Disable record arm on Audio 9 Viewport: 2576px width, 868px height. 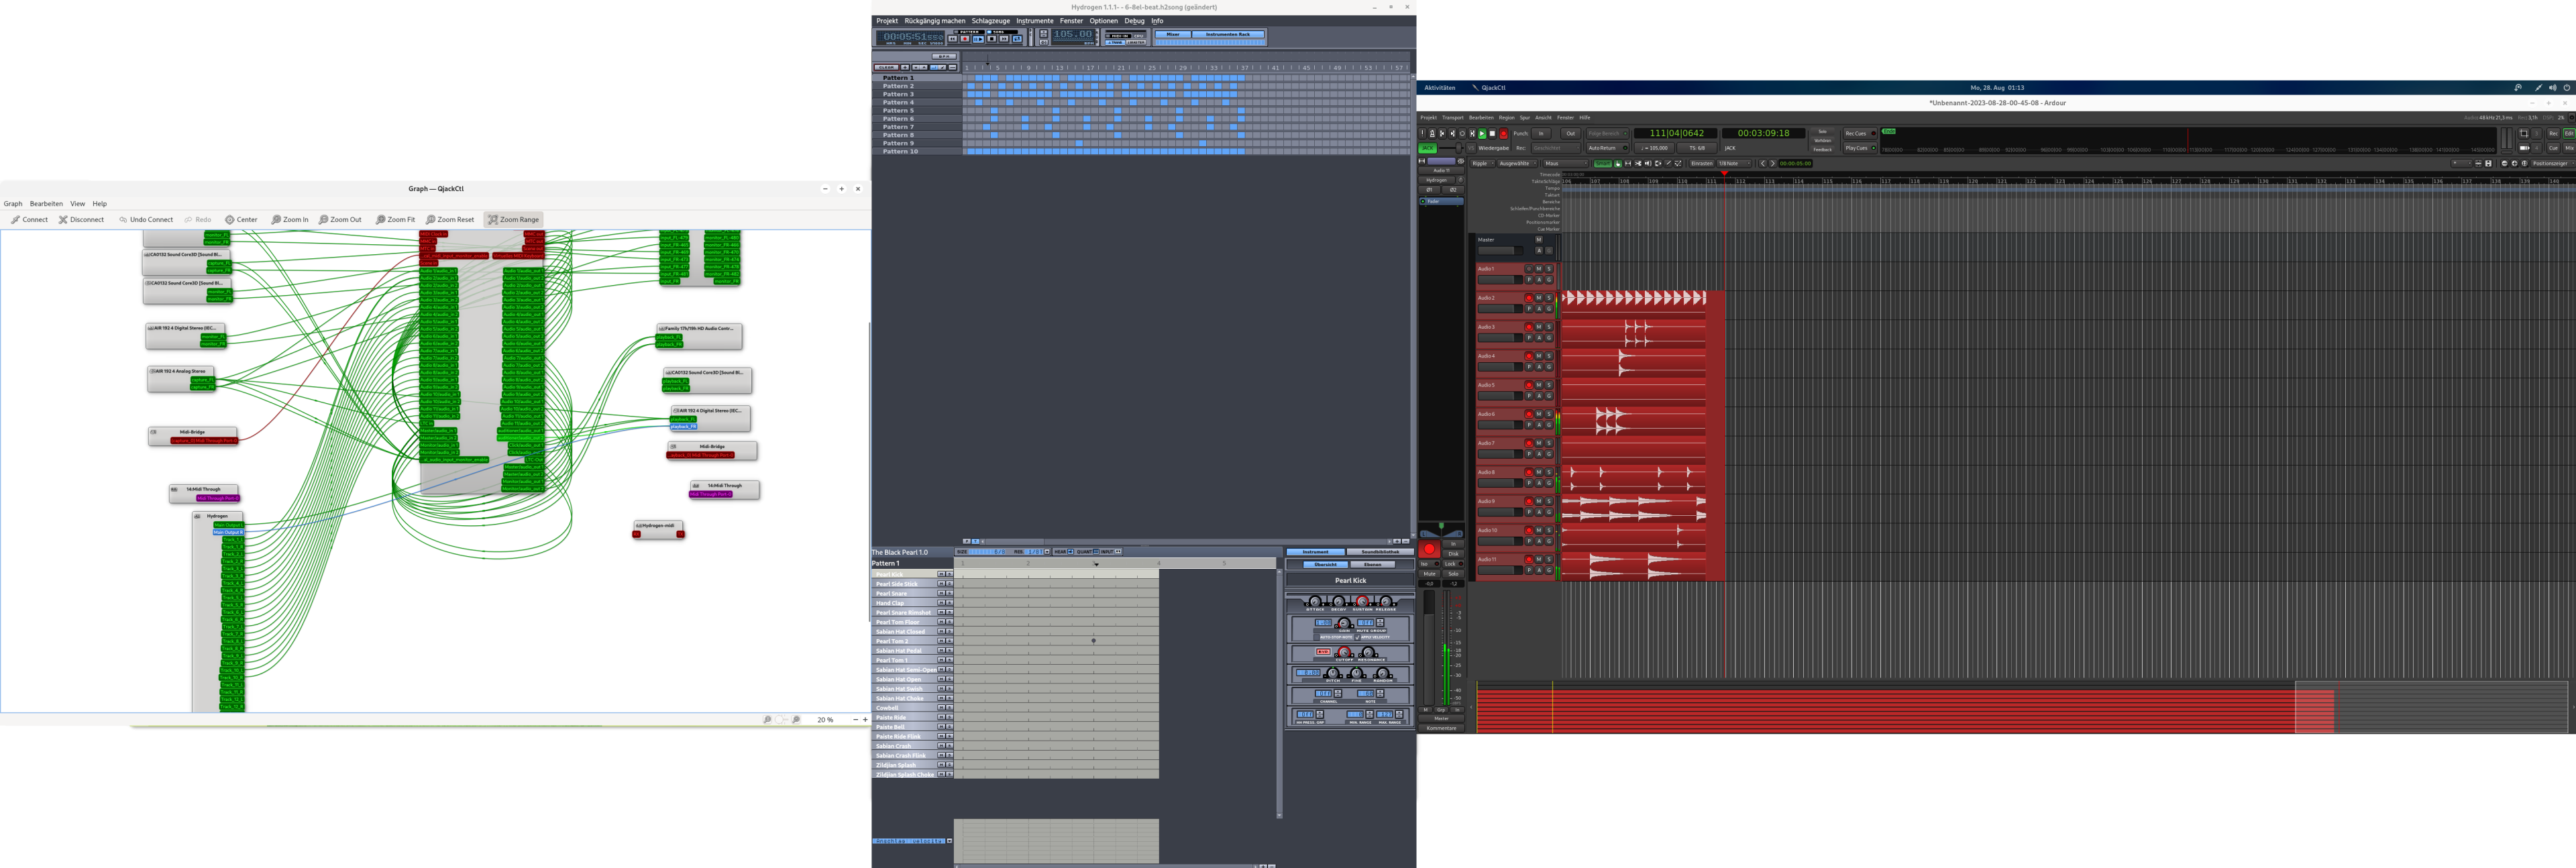click(x=1529, y=501)
